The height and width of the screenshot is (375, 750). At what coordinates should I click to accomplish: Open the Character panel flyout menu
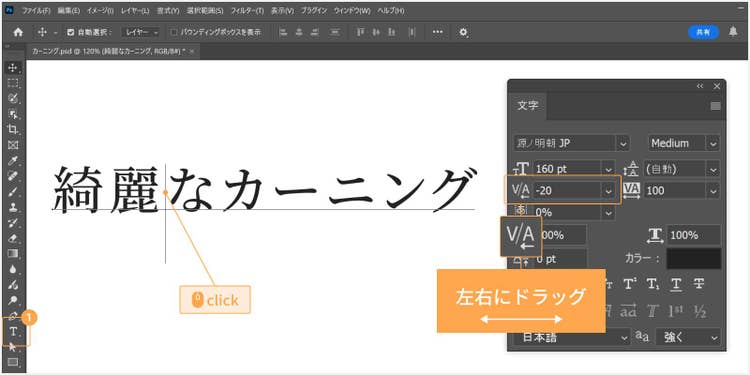click(715, 106)
